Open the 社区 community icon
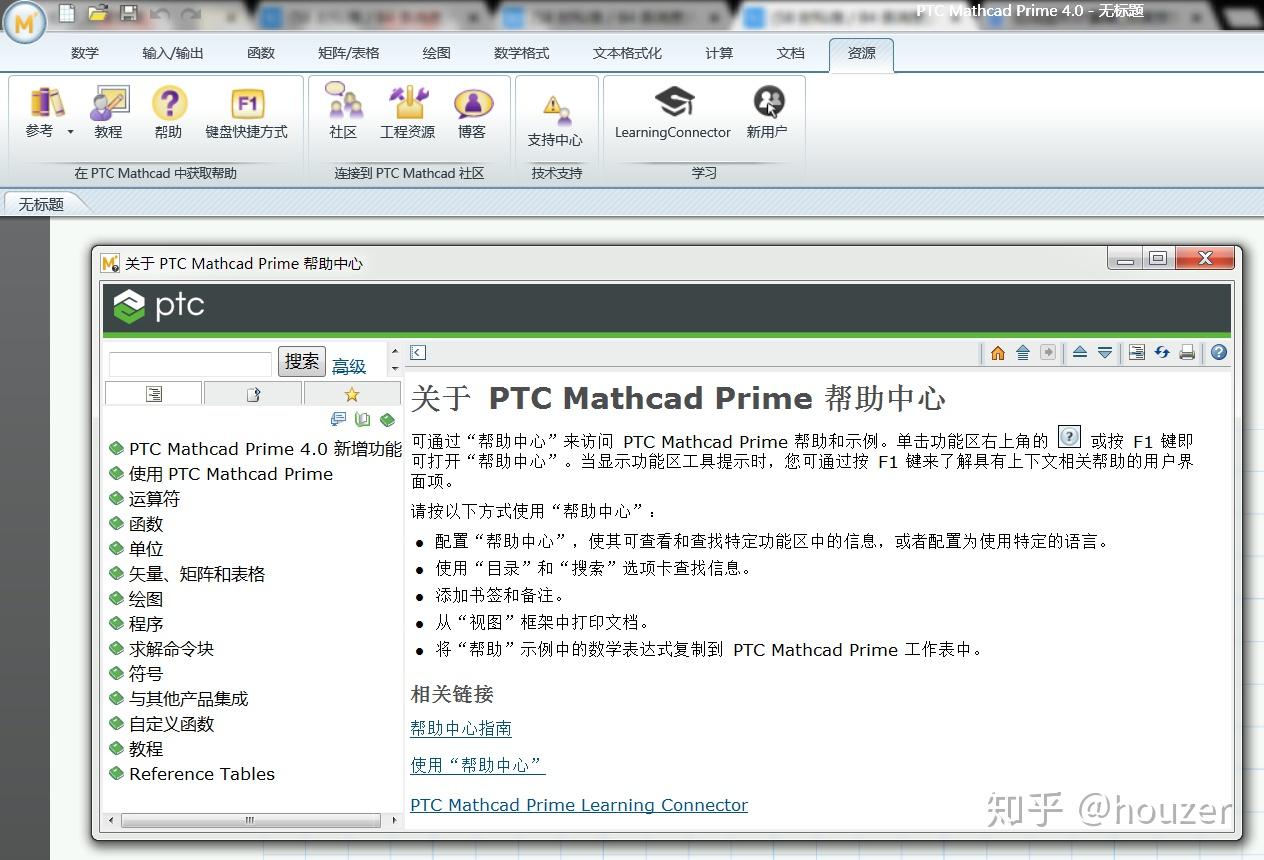1264x860 pixels. [343, 112]
